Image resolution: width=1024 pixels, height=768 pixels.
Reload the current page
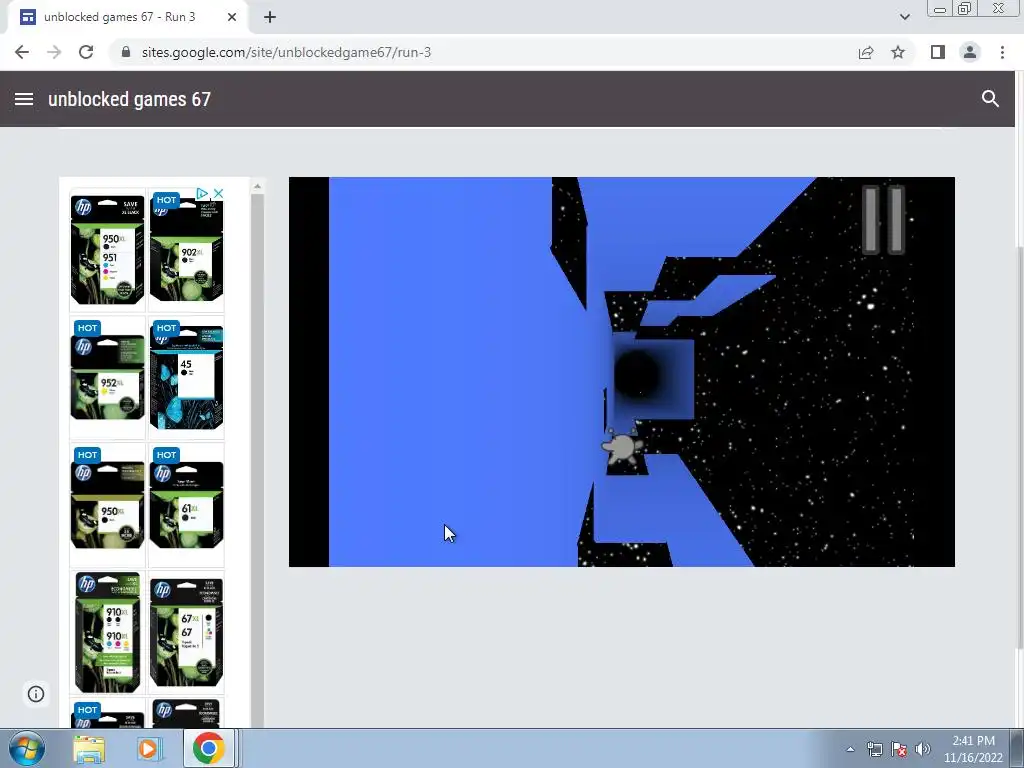click(86, 52)
